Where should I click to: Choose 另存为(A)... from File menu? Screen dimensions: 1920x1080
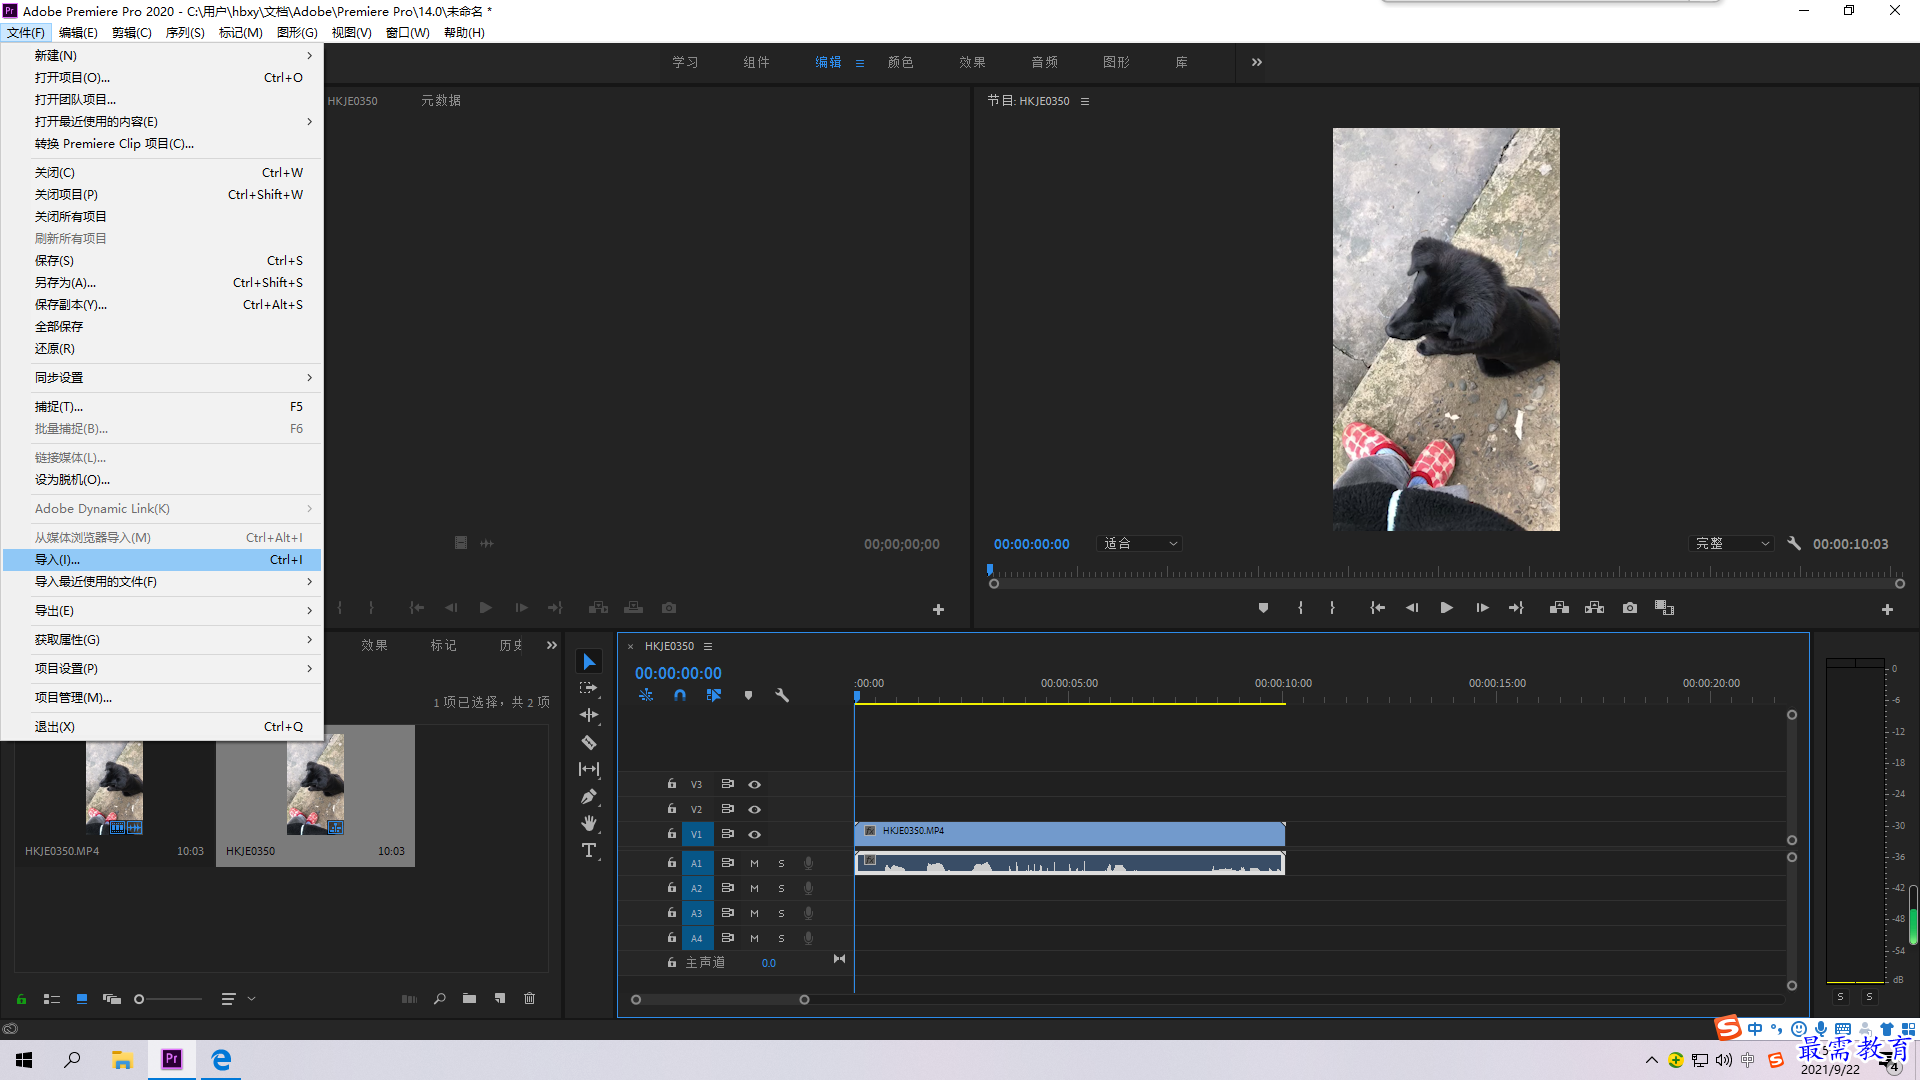(x=162, y=282)
